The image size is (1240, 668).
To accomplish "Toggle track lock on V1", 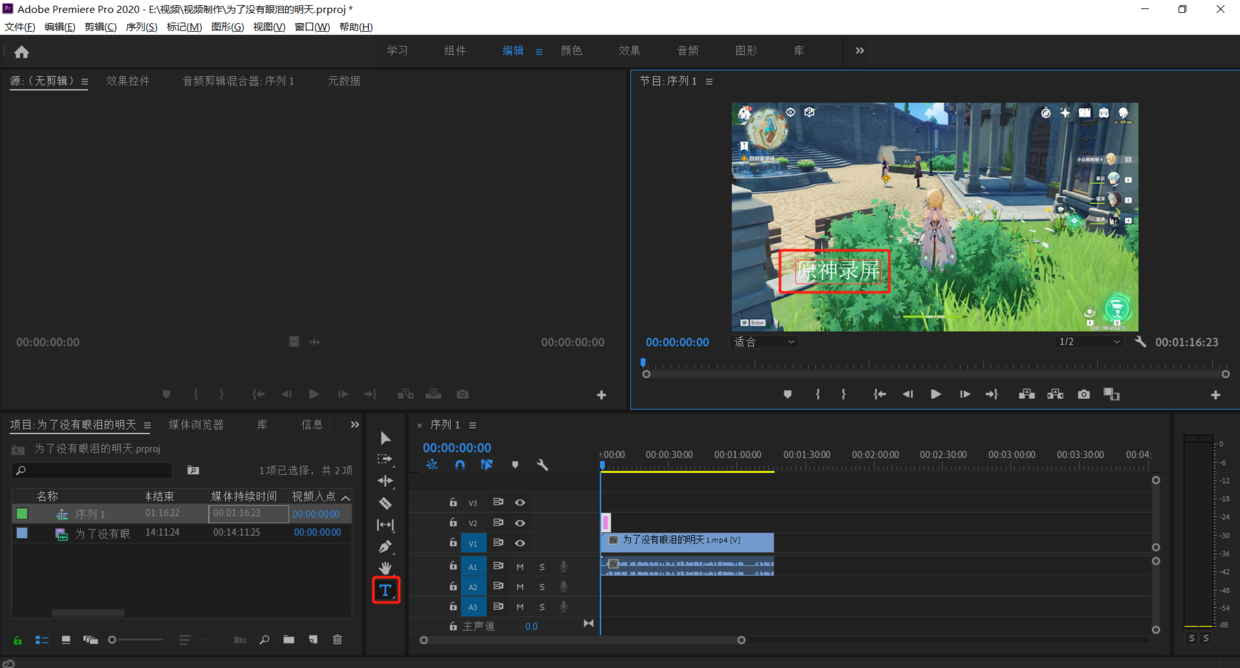I will click(x=453, y=543).
